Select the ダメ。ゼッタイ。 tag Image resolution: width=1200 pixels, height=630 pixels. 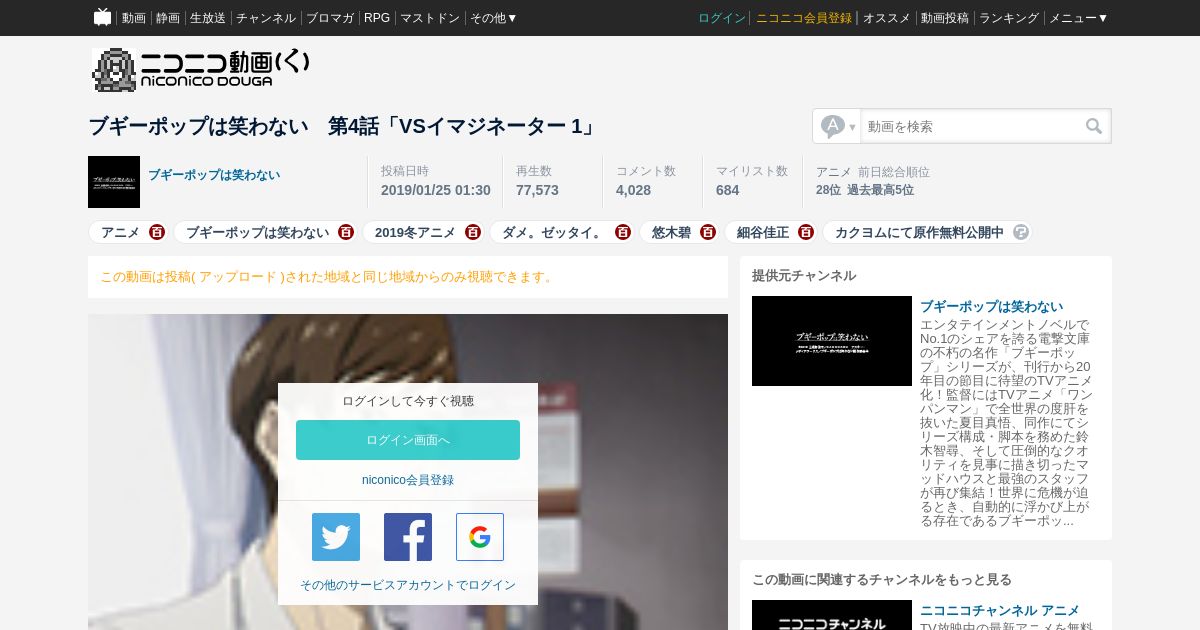coord(553,232)
